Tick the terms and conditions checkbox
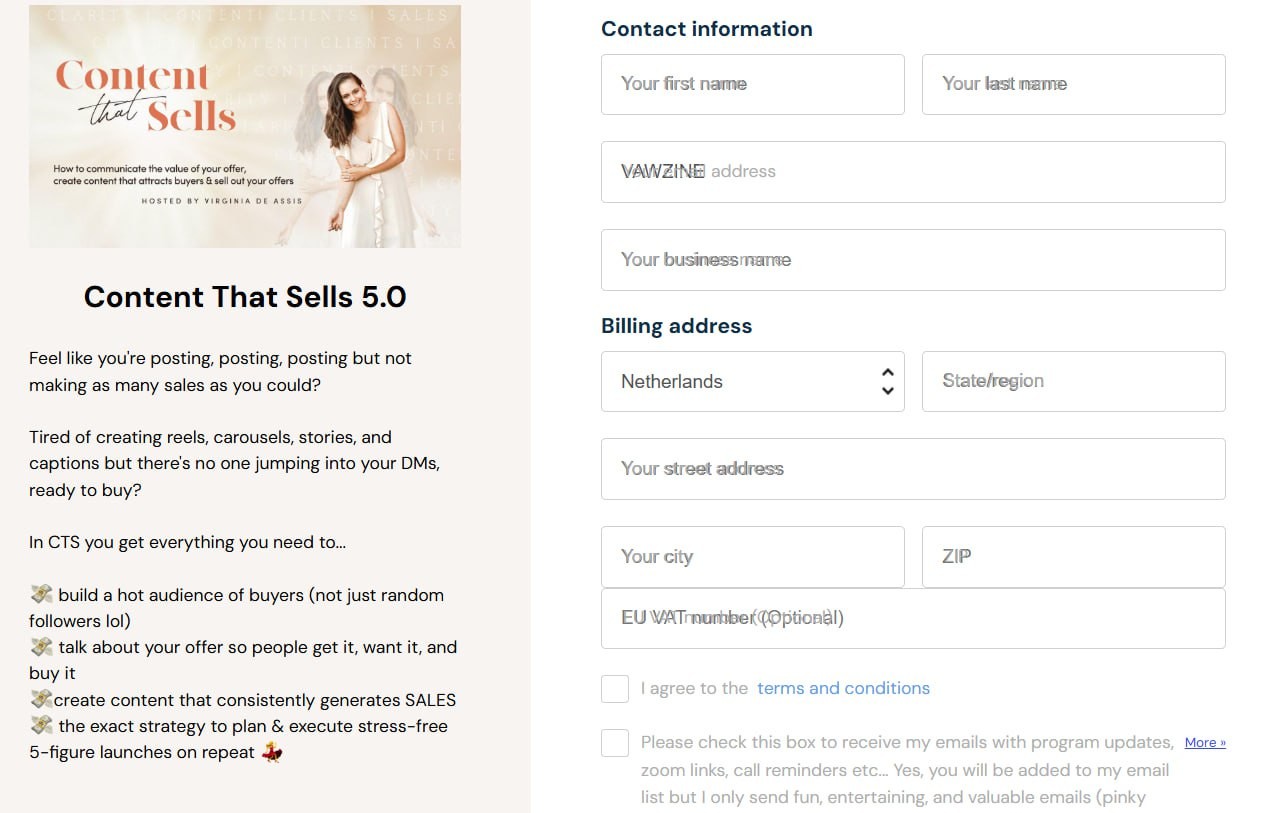 coord(615,689)
